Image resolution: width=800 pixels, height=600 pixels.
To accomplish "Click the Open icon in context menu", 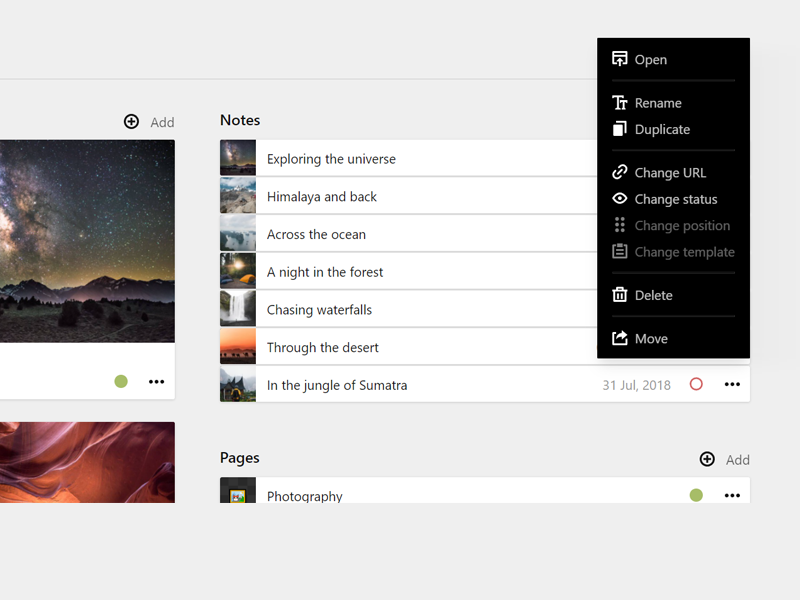I will tap(620, 59).
